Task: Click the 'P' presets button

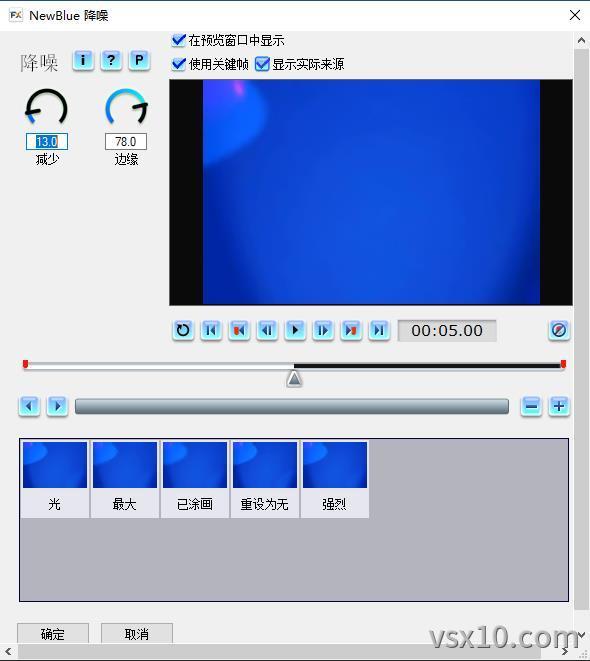Action: [x=139, y=60]
